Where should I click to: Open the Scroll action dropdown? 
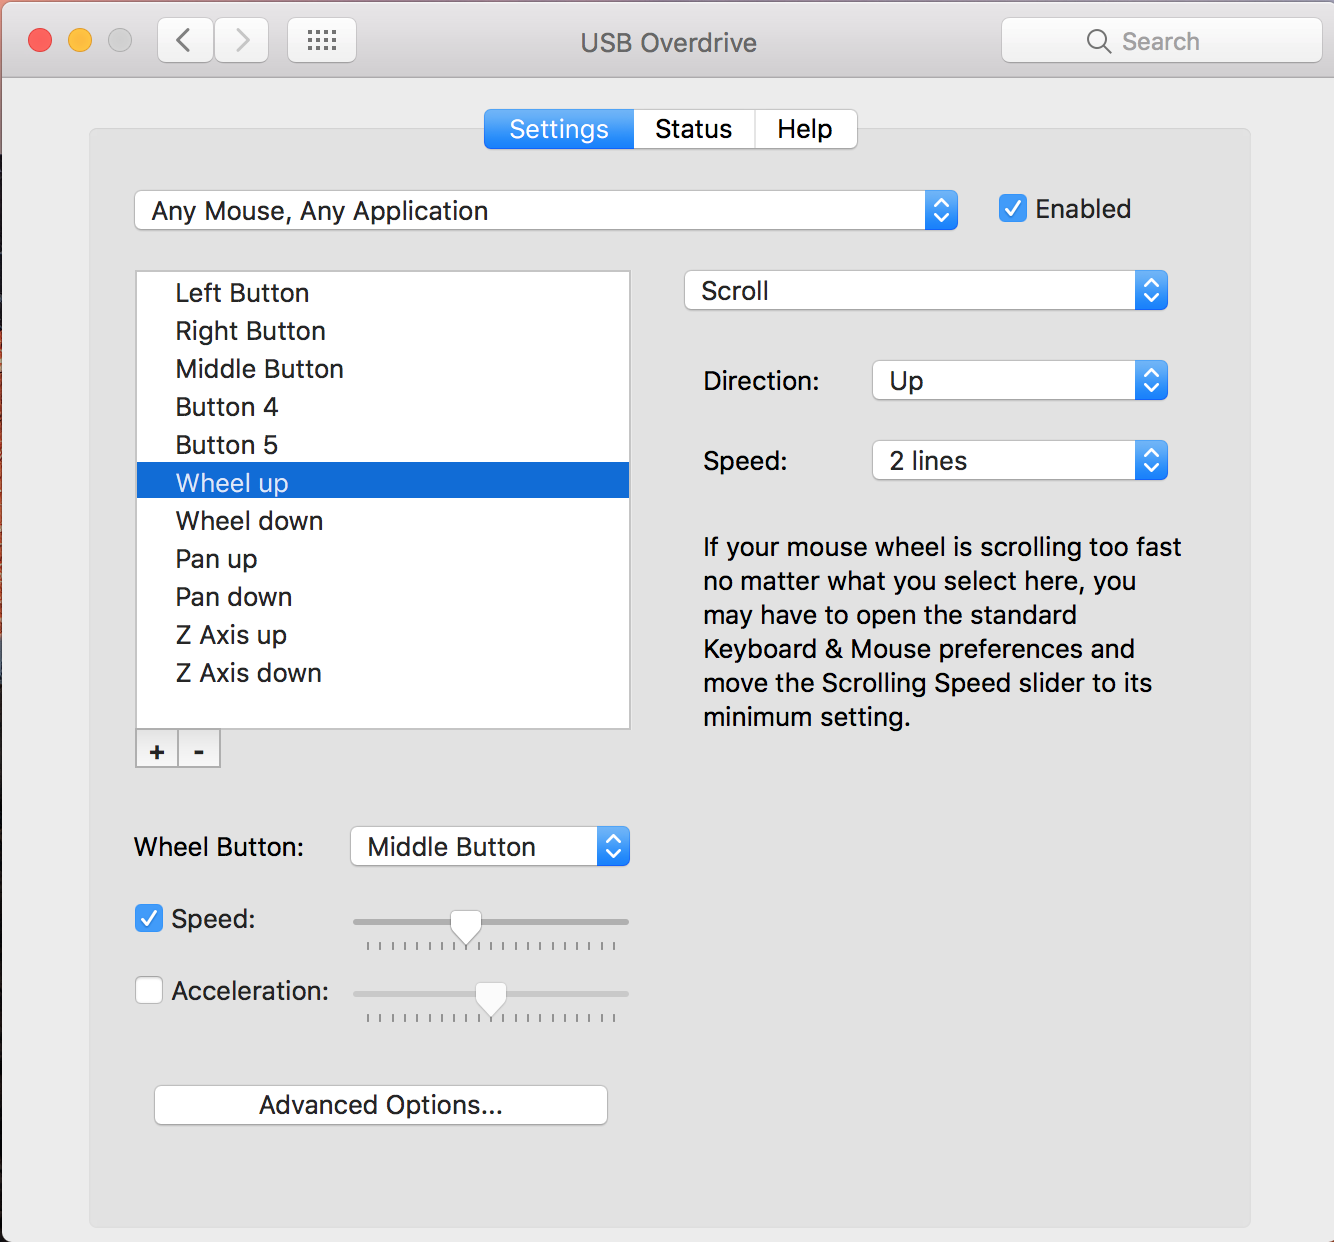(926, 291)
